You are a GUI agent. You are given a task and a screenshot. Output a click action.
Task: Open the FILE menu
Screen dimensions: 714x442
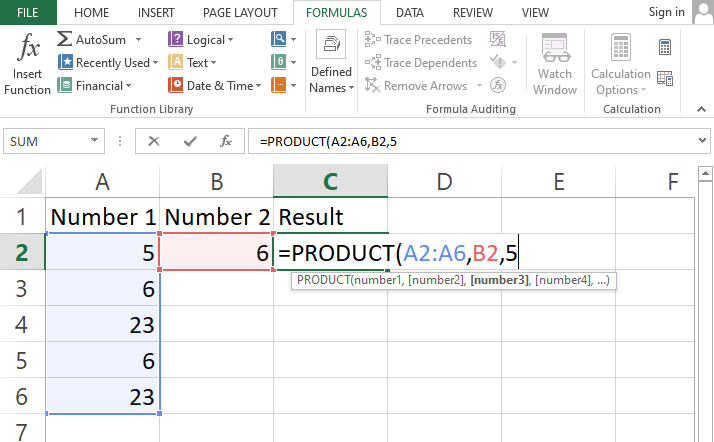28,12
